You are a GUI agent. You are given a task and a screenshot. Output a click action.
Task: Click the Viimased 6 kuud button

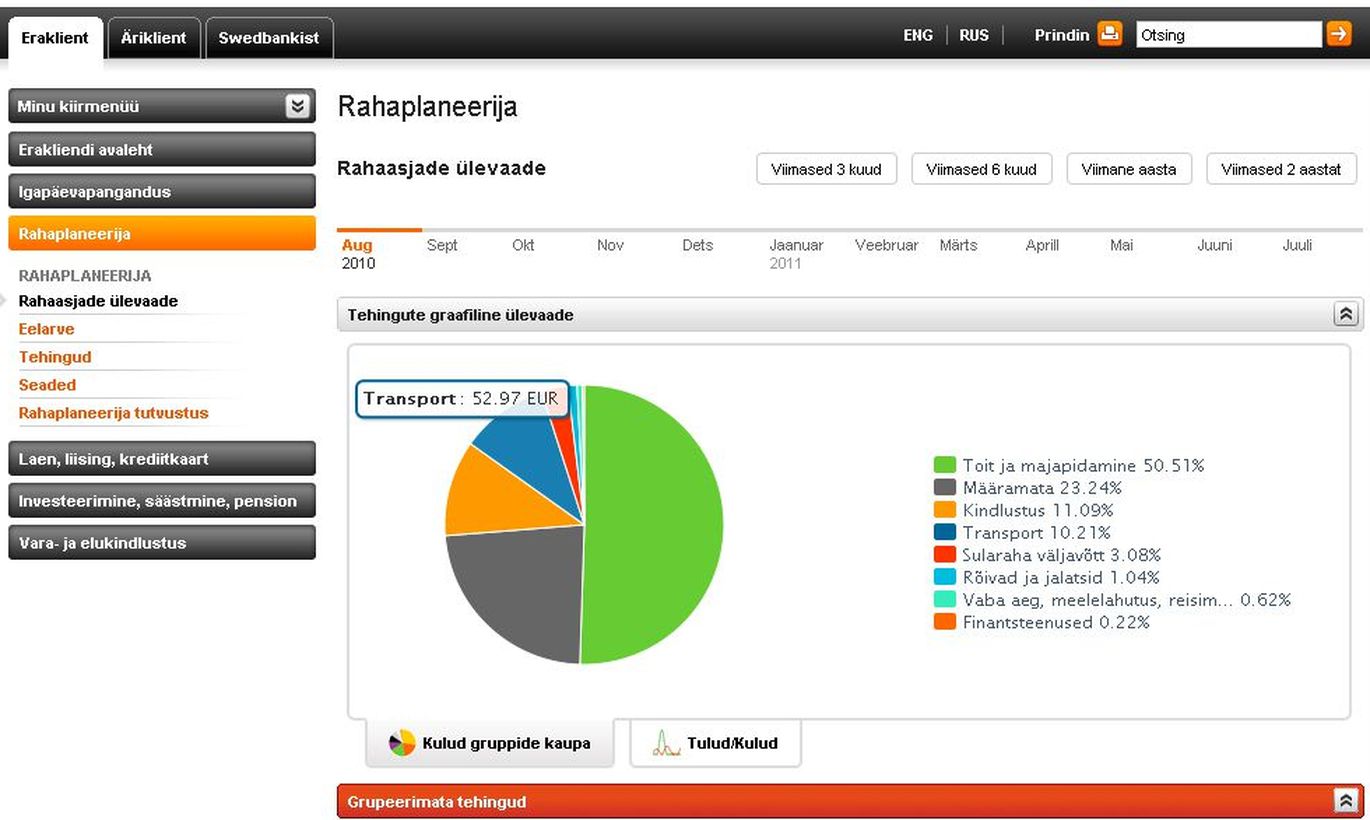981,169
